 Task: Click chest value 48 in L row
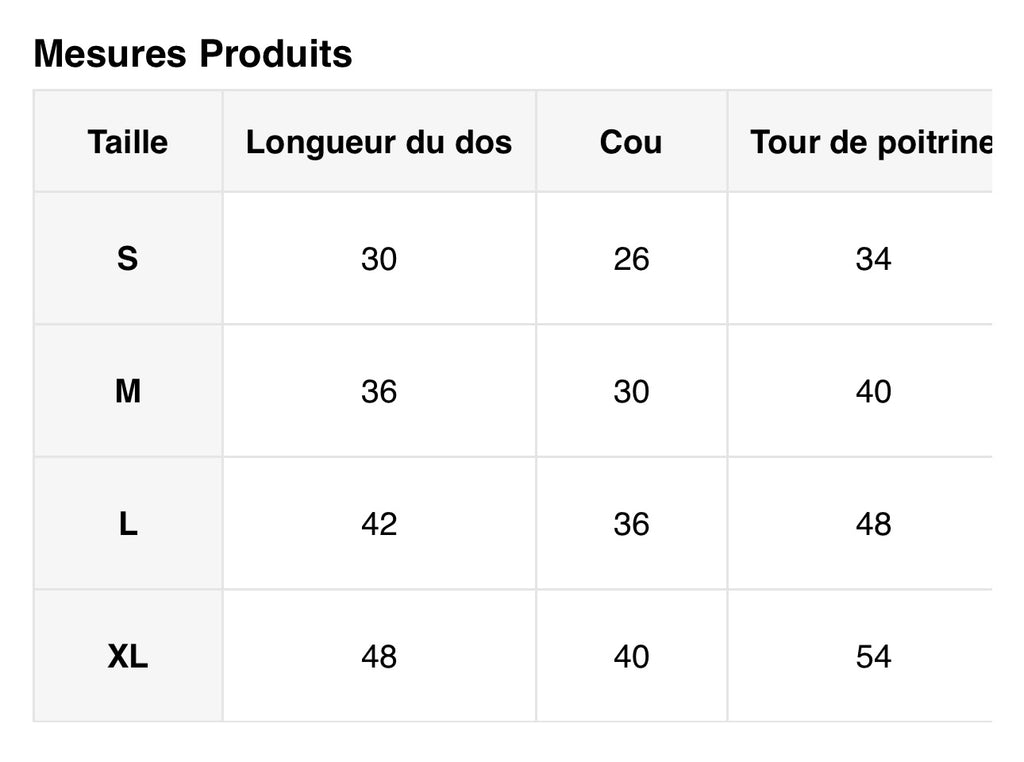(873, 524)
